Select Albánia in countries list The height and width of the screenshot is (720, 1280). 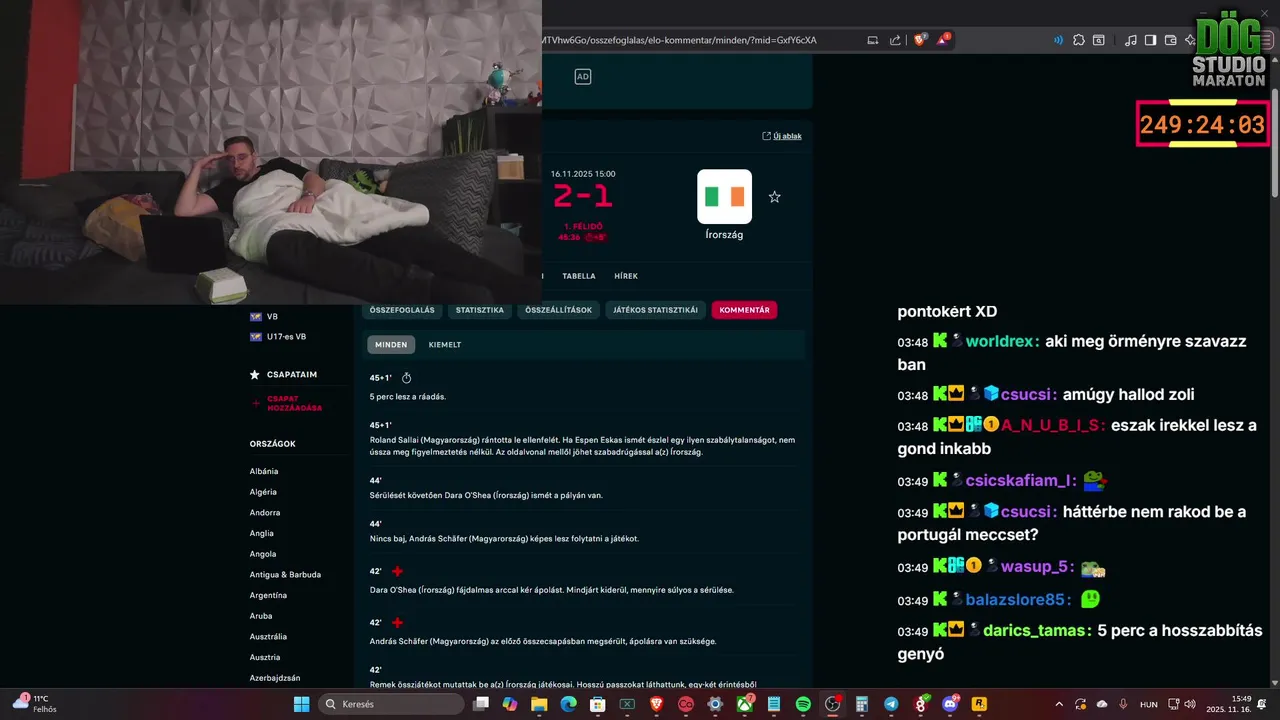point(264,471)
